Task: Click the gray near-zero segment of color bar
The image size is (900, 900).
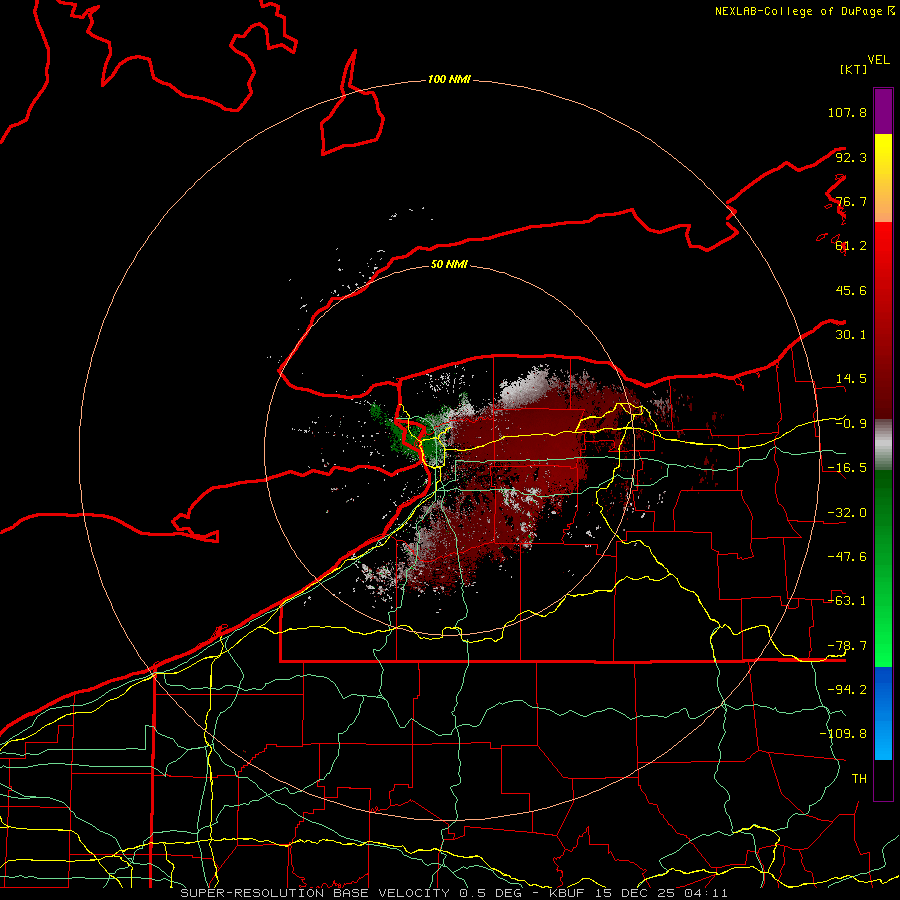Action: pyautogui.click(x=883, y=444)
